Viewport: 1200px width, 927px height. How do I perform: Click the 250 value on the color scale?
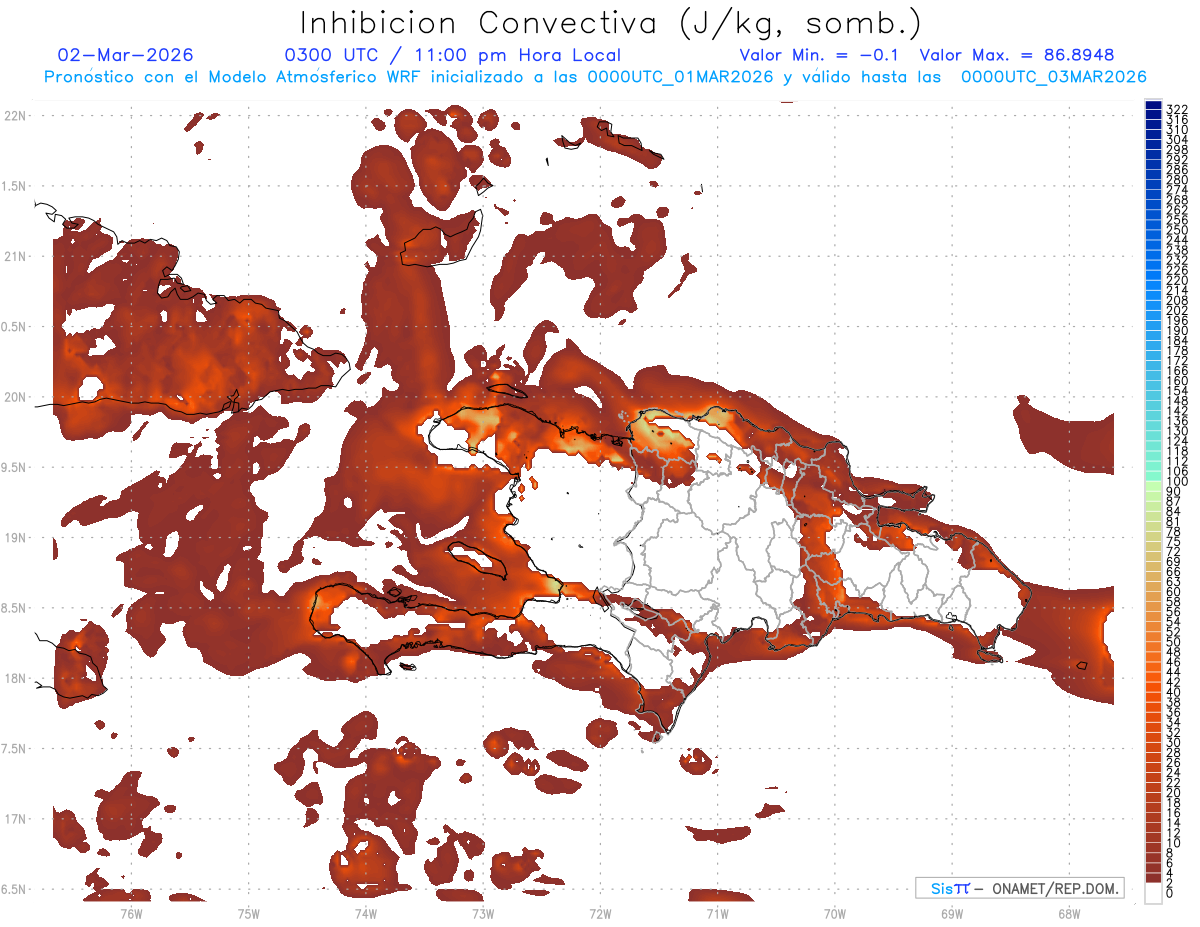1177,230
